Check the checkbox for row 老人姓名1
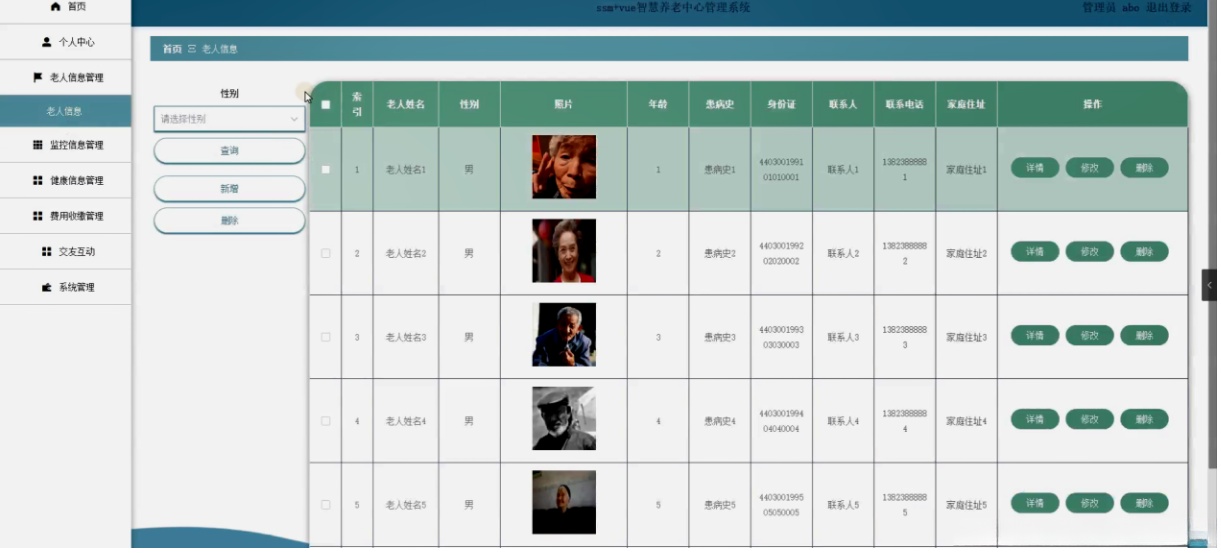This screenshot has height=553, width=1221. tap(326, 170)
